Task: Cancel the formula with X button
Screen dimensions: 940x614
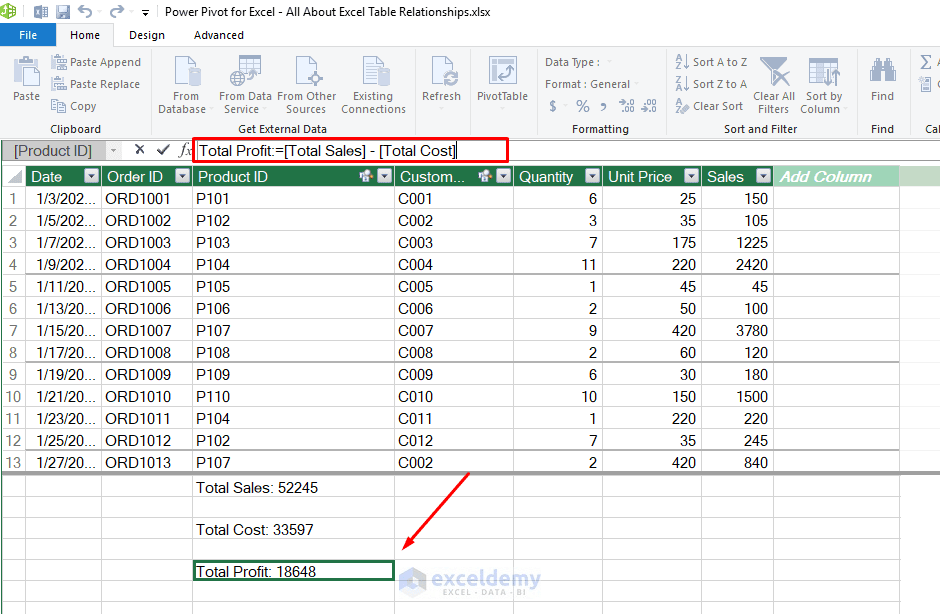Action: [x=140, y=150]
